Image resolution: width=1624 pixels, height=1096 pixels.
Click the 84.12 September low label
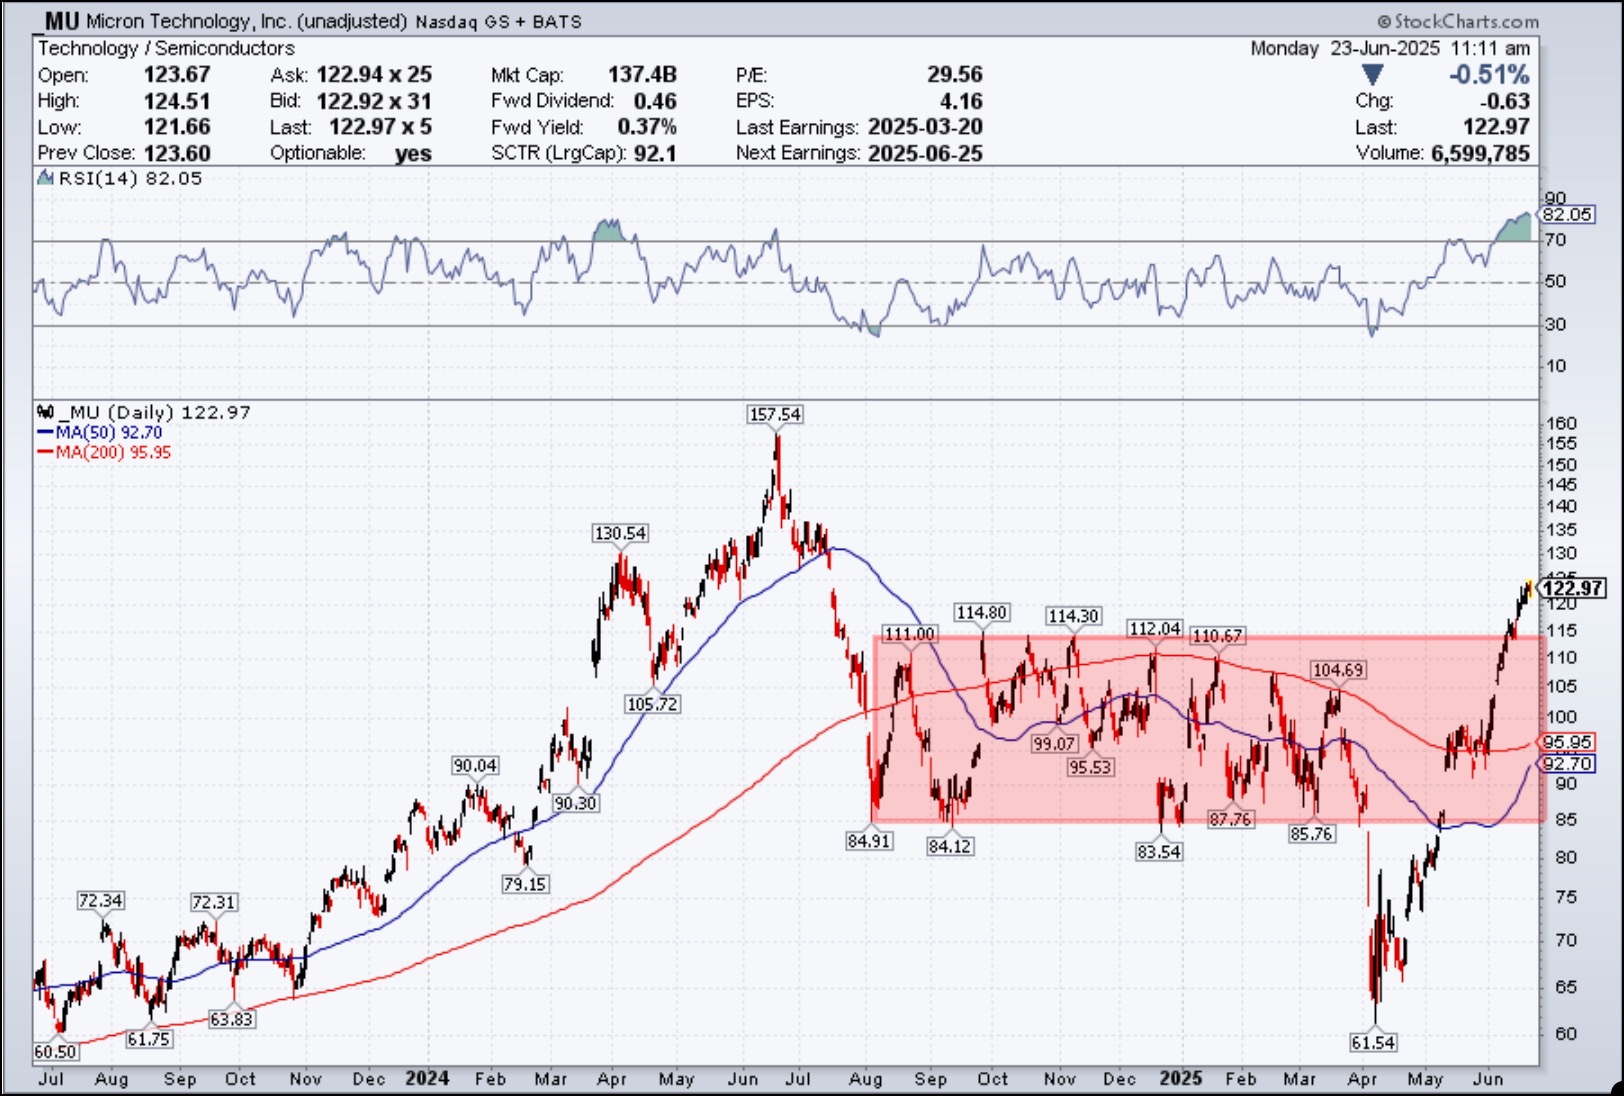949,846
